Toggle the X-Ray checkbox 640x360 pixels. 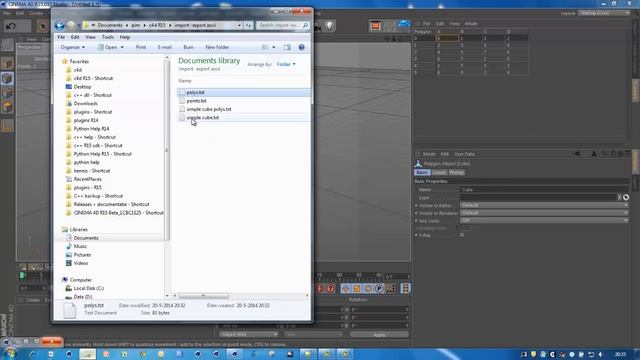pyautogui.click(x=462, y=235)
